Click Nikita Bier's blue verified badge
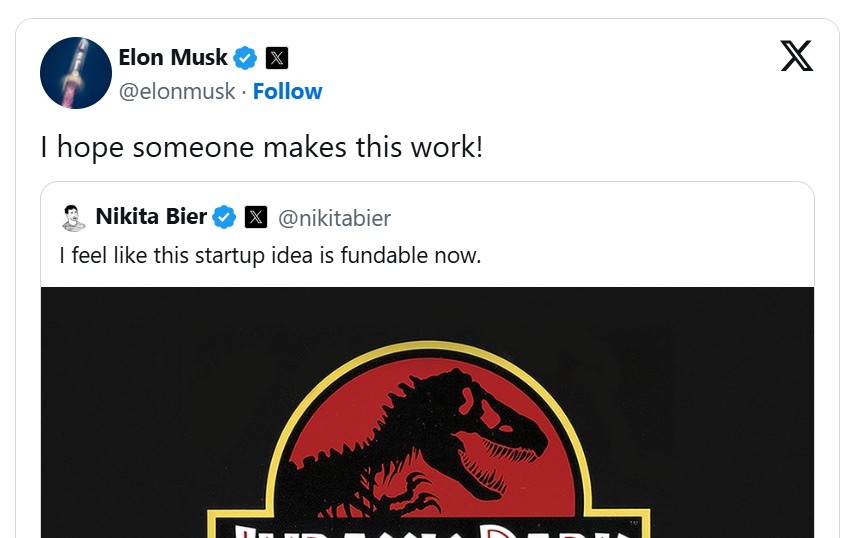This screenshot has width=853, height=538. (225, 217)
